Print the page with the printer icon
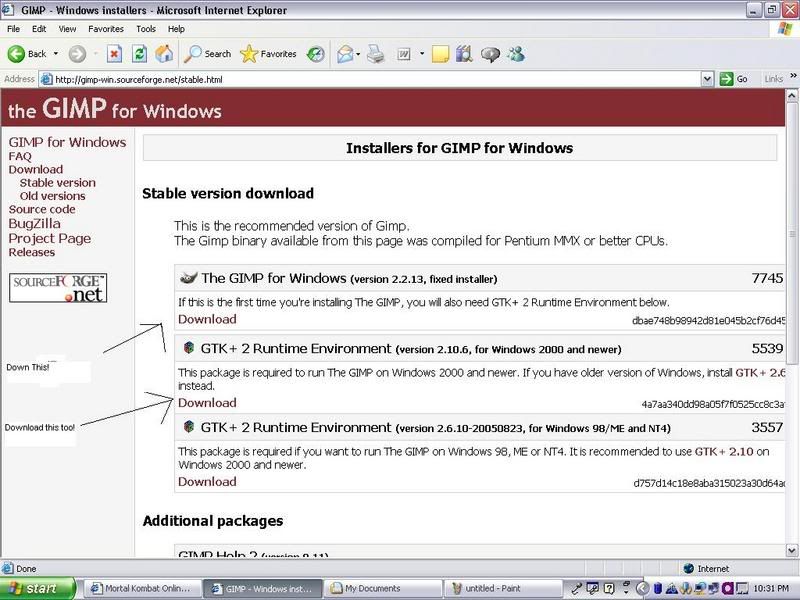 click(x=376, y=54)
